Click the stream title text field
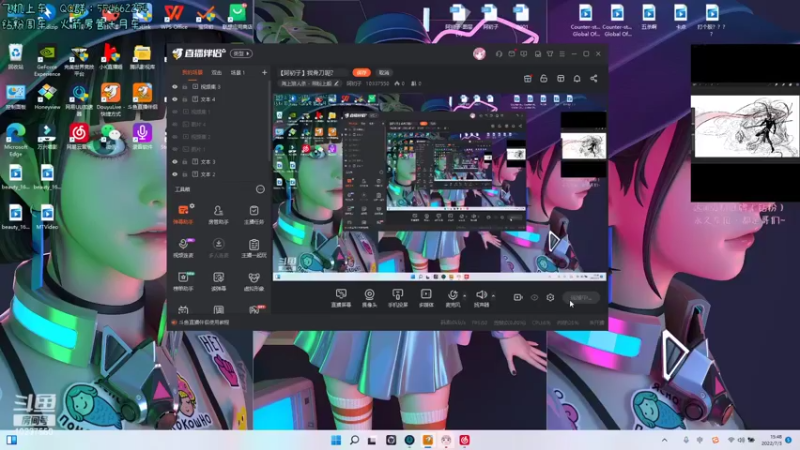800x450 pixels. pyautogui.click(x=312, y=72)
